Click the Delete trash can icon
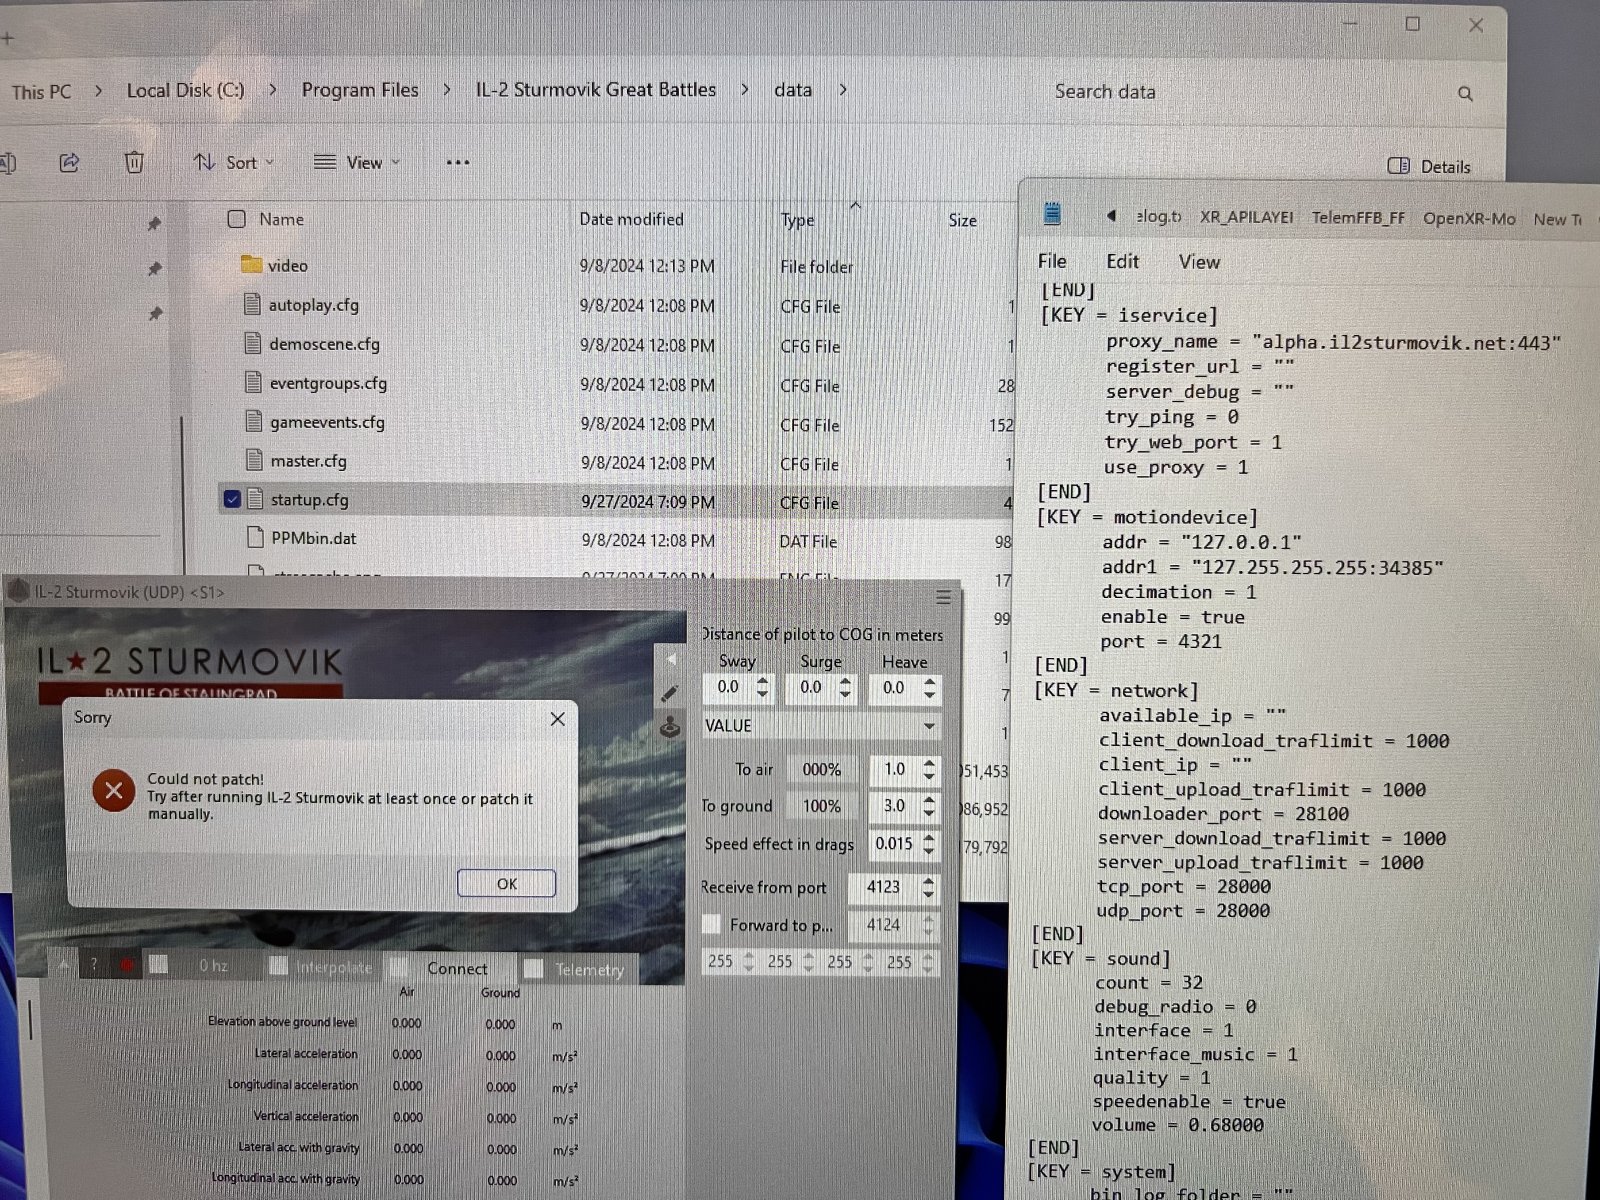 134,162
